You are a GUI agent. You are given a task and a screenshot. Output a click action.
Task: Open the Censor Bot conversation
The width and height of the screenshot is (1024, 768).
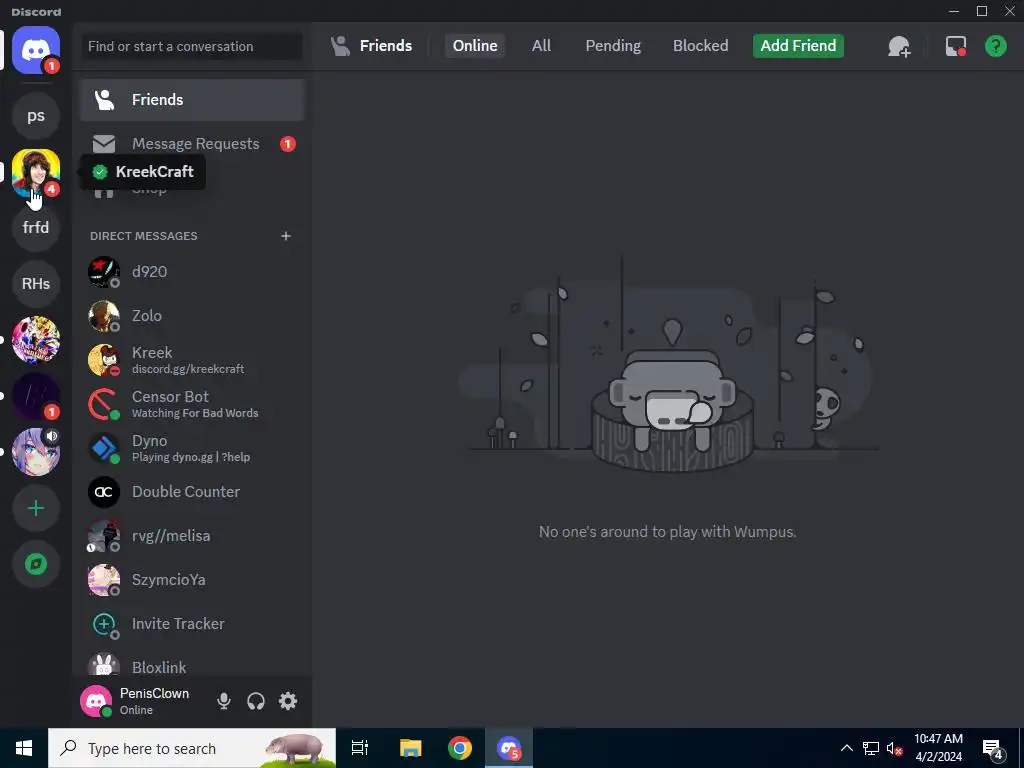coord(192,404)
